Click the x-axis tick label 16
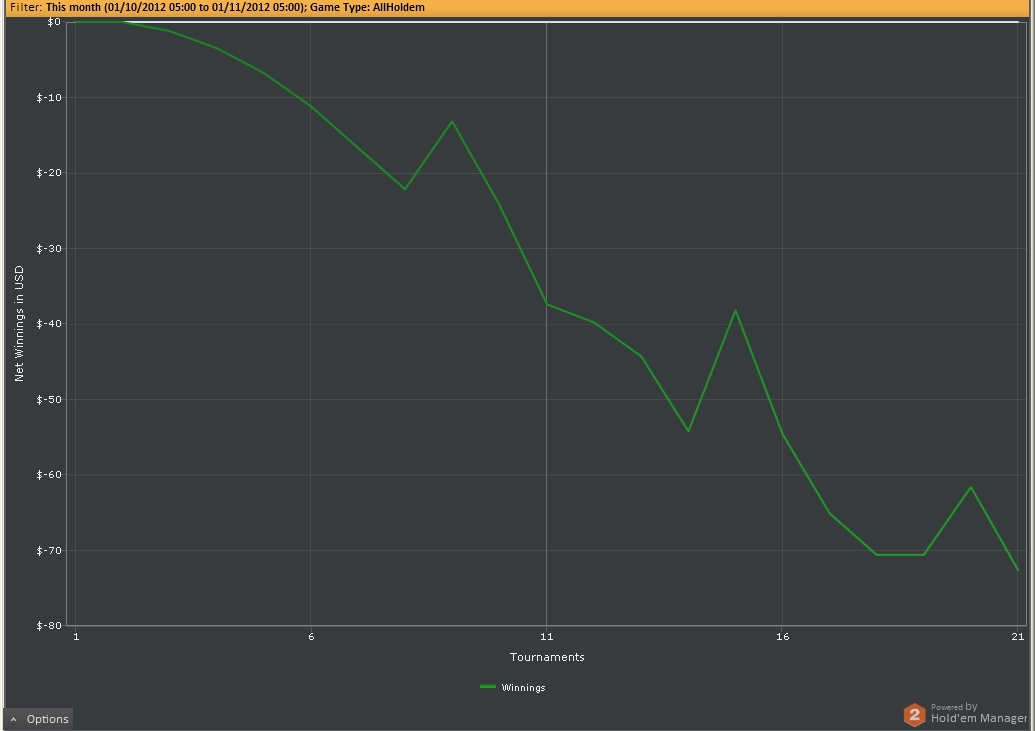This screenshot has width=1035, height=731. [782, 637]
